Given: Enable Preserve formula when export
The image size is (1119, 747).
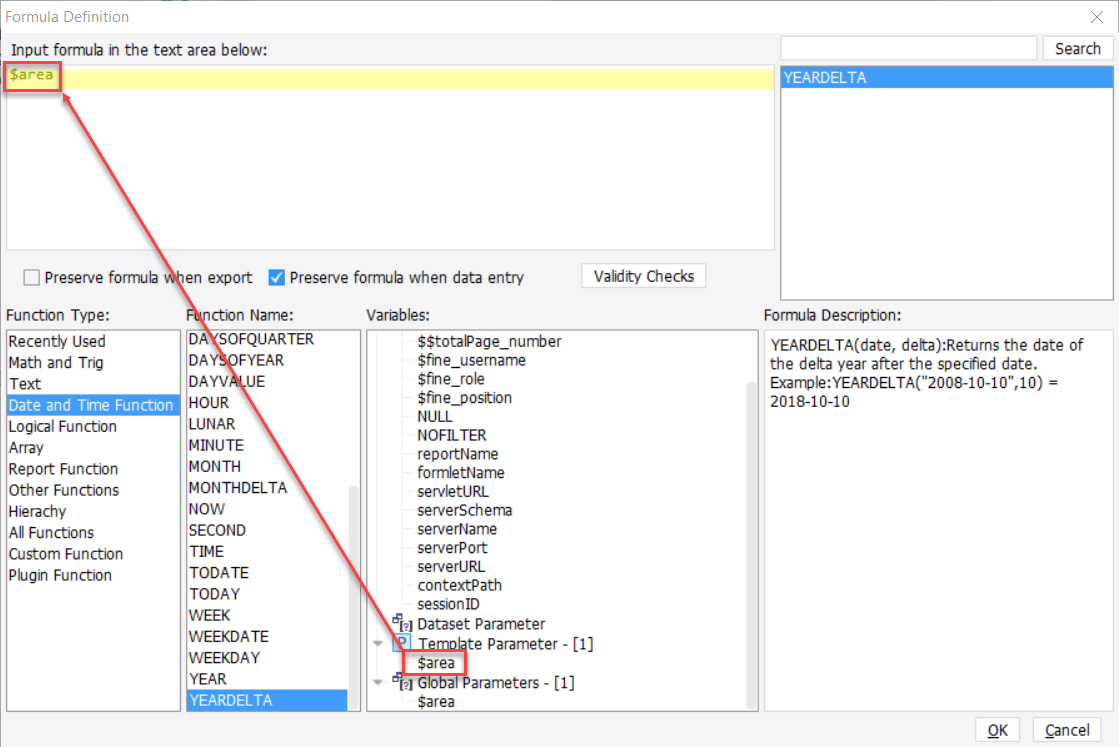Looking at the screenshot, I should 30,278.
